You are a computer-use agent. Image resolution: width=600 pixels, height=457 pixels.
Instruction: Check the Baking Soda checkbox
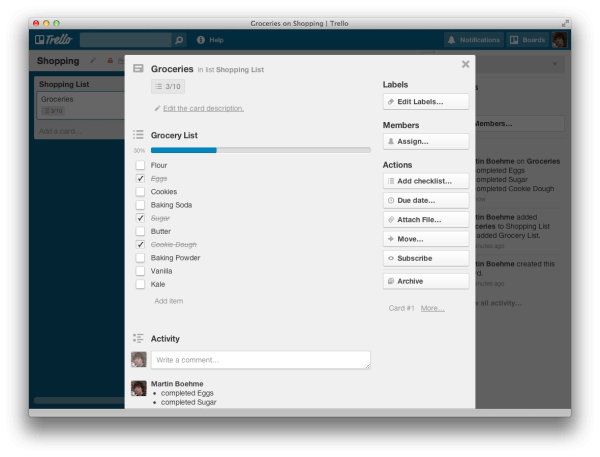click(x=140, y=205)
